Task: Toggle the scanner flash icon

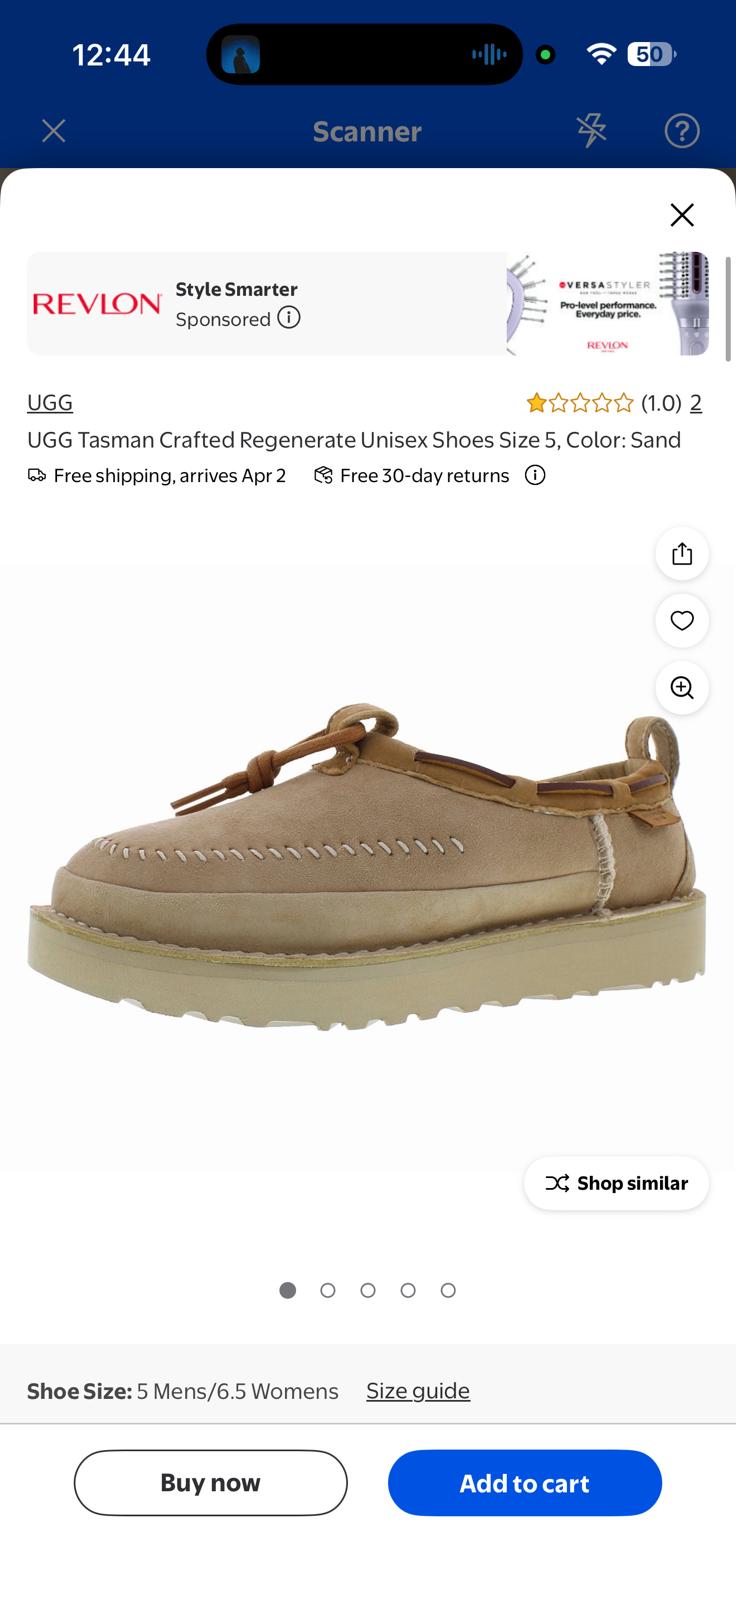Action: click(x=591, y=130)
